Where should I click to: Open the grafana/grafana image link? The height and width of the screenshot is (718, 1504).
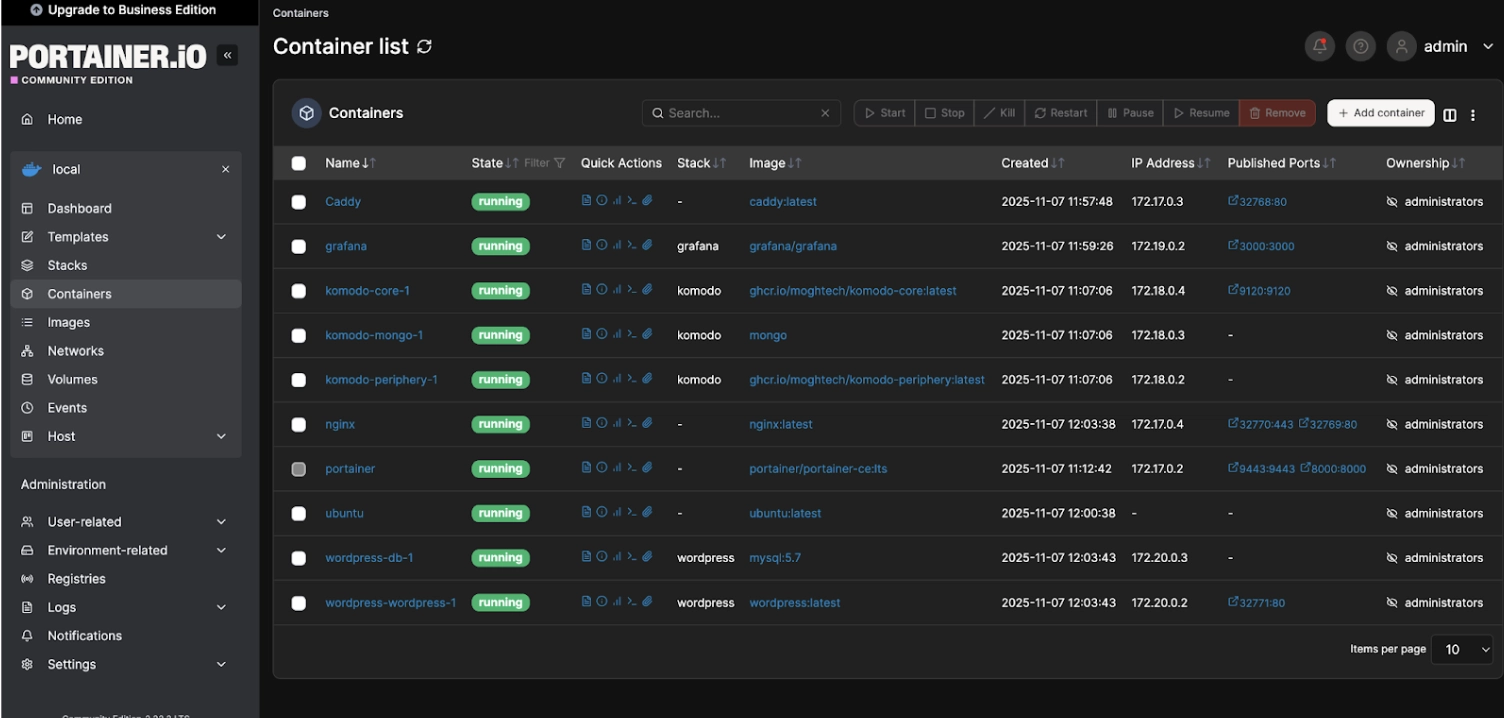click(793, 245)
